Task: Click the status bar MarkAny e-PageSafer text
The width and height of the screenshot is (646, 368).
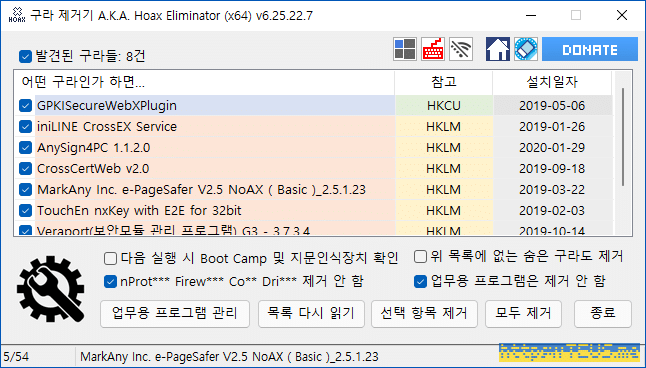Action: (229, 356)
